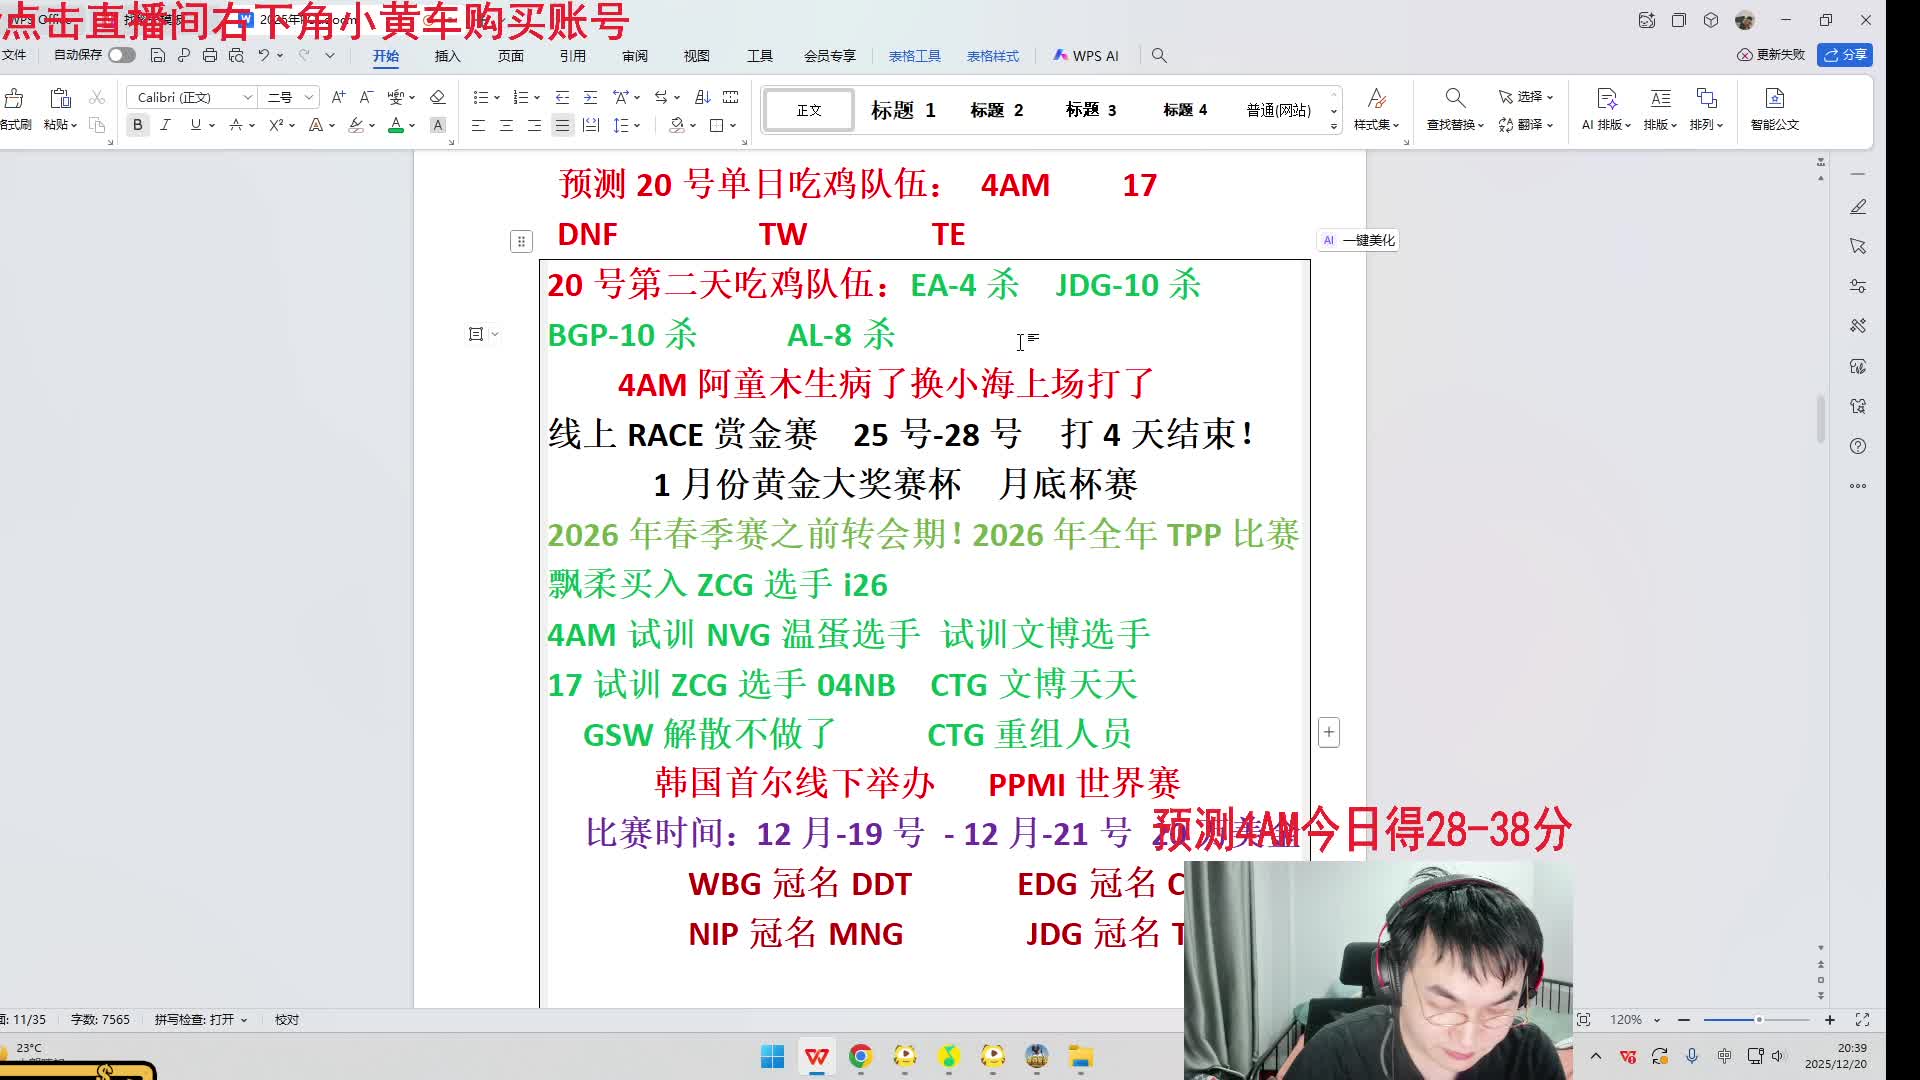Open Chrome from the taskbar
The width and height of the screenshot is (1920, 1080).
[861, 1056]
